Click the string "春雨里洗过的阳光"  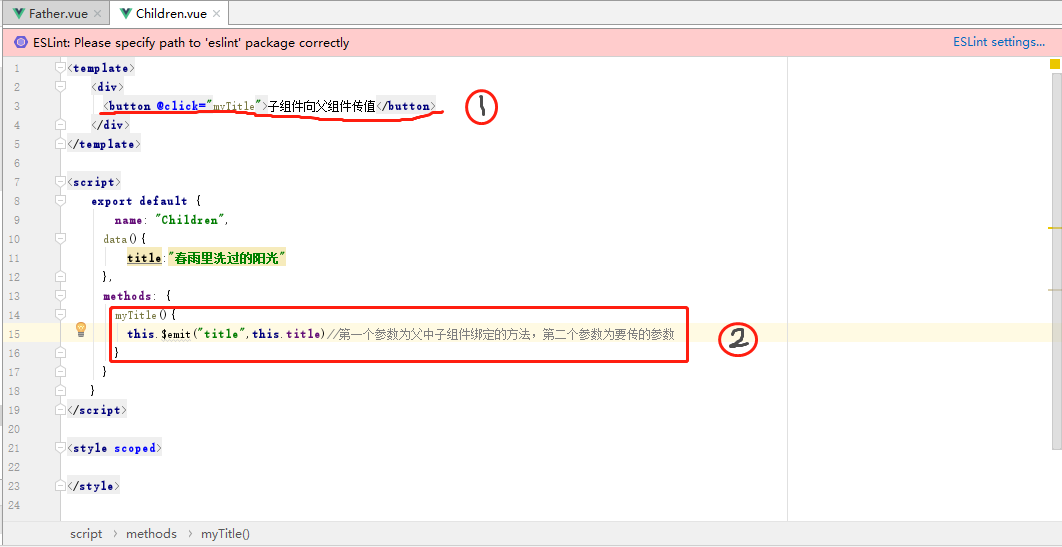[227, 258]
